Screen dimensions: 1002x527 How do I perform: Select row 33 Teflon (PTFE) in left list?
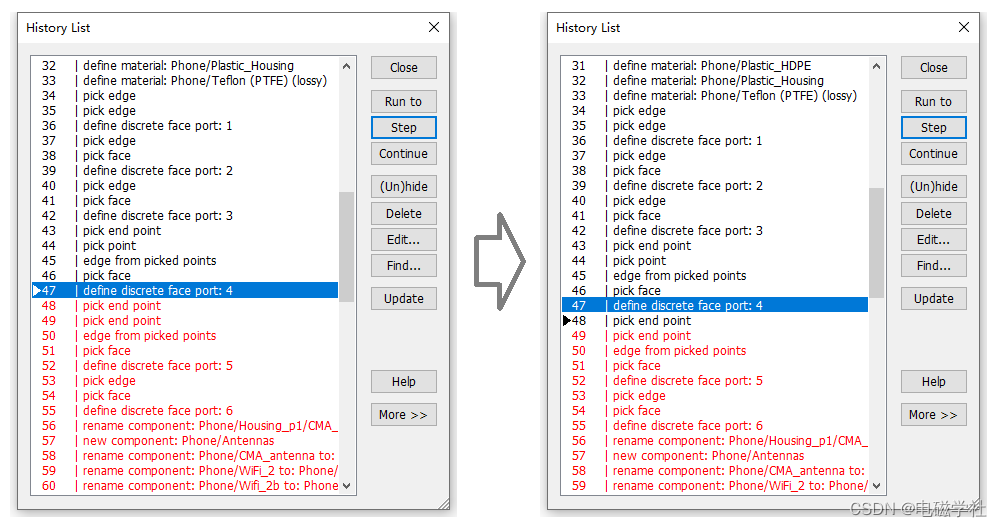(185, 80)
